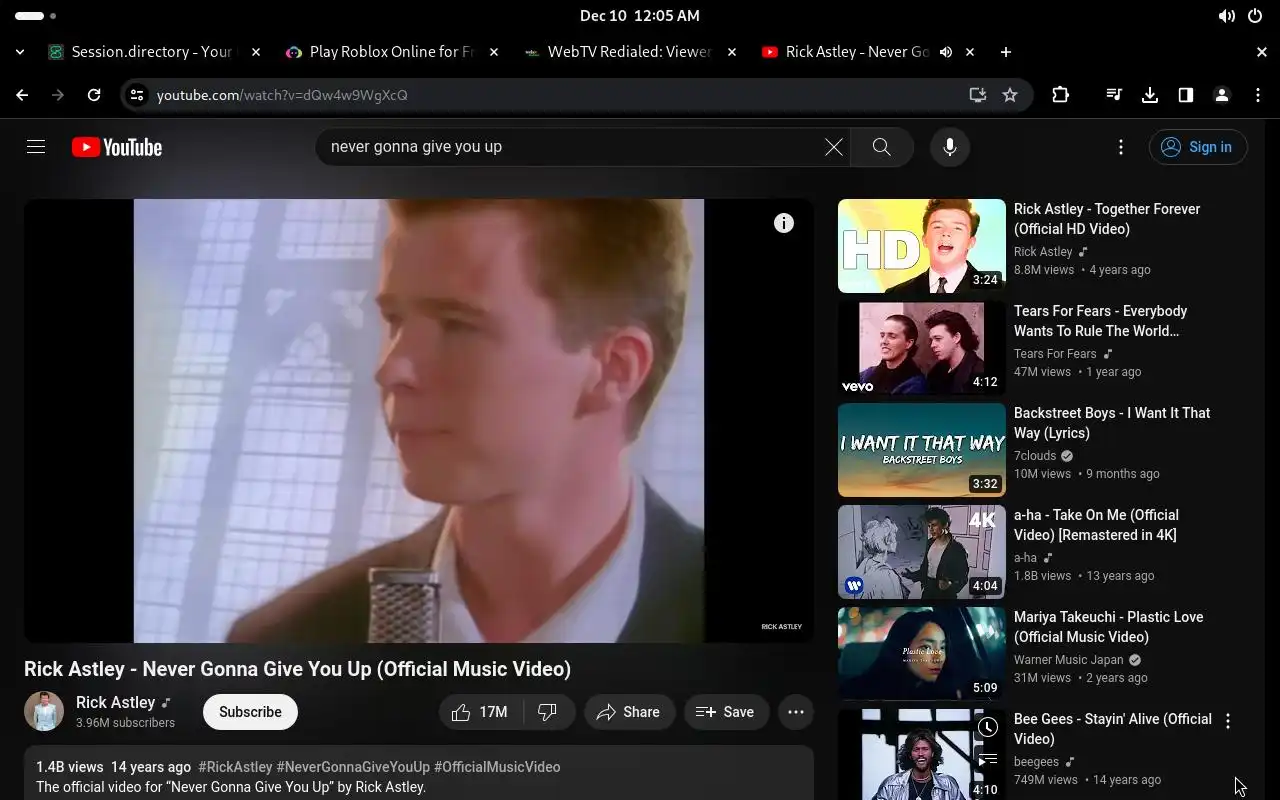The height and width of the screenshot is (800, 1280).
Task: Open more actions ellipsis under the video
Action: click(x=796, y=712)
